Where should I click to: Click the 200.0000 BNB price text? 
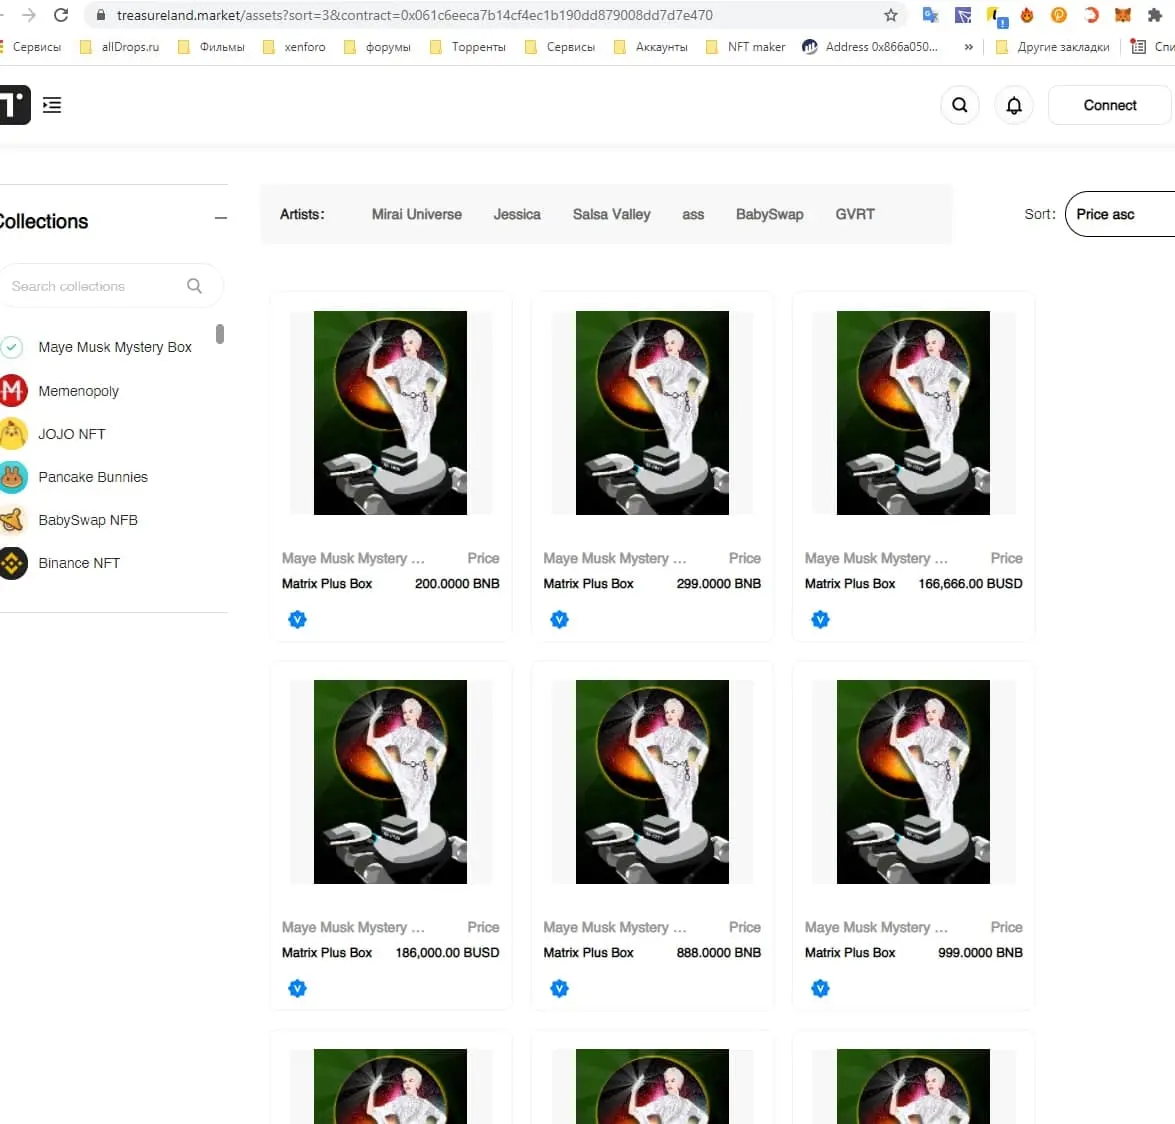(457, 584)
